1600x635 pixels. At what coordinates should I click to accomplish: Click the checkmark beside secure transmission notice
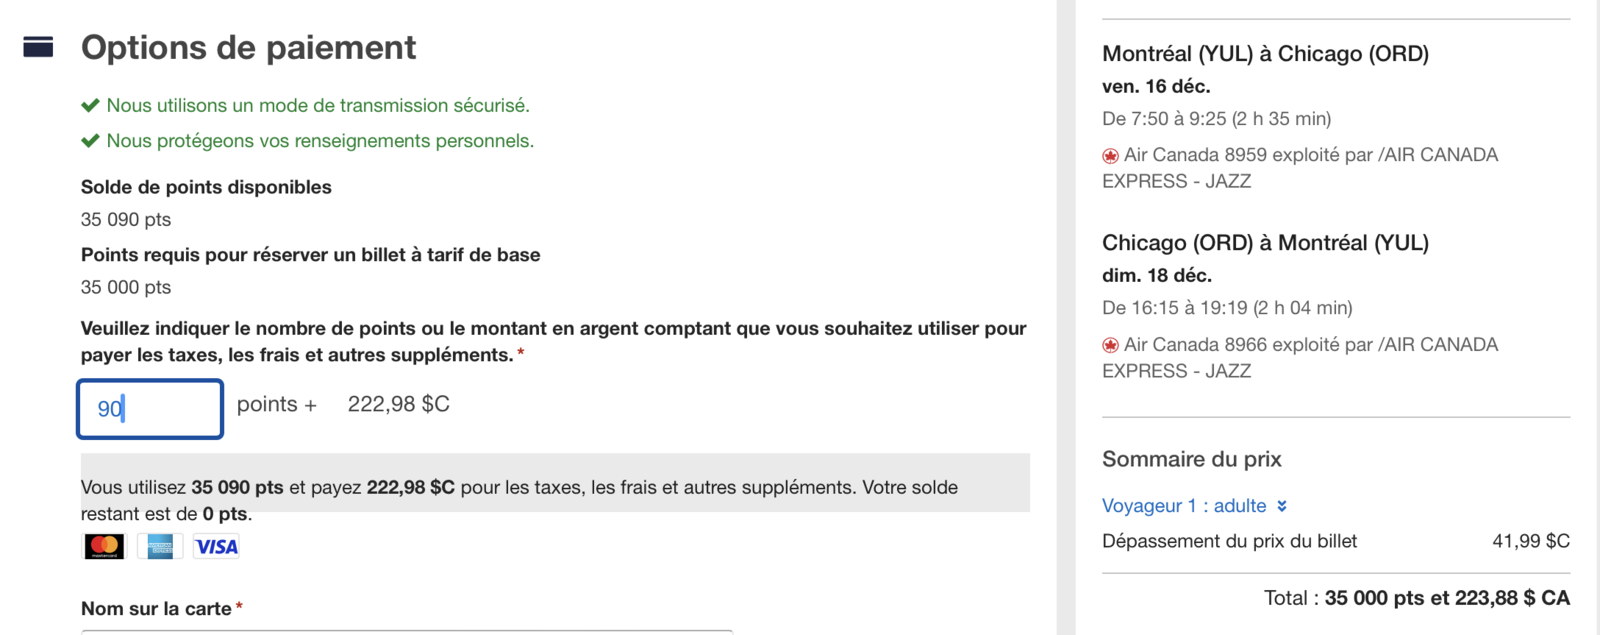(90, 105)
